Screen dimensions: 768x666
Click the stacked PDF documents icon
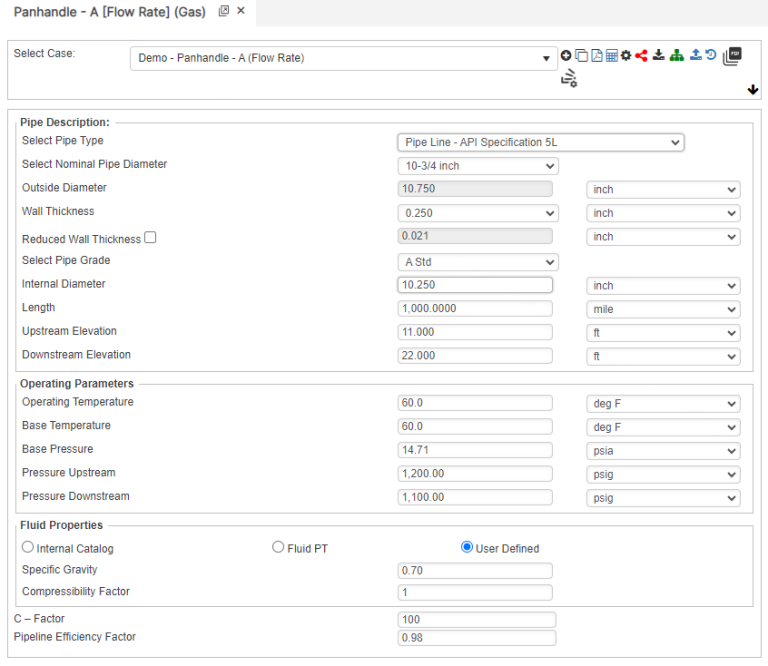[x=732, y=56]
